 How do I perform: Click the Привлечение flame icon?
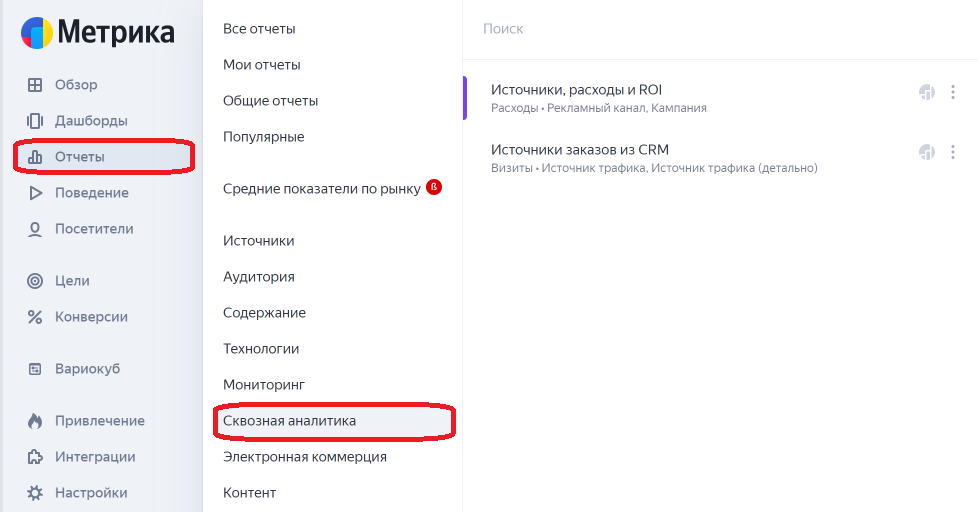coord(35,421)
